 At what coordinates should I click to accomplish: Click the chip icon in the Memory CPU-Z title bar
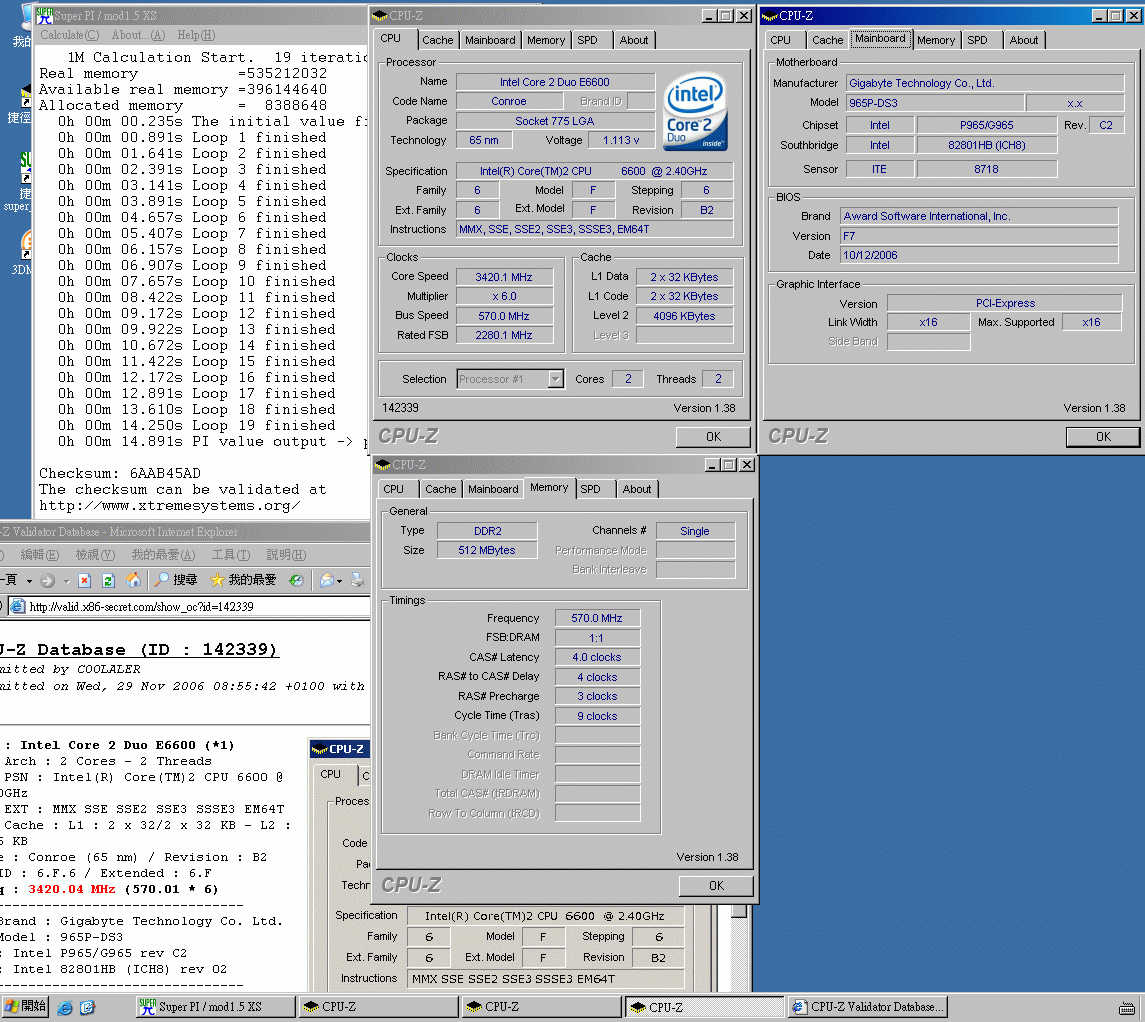(383, 464)
